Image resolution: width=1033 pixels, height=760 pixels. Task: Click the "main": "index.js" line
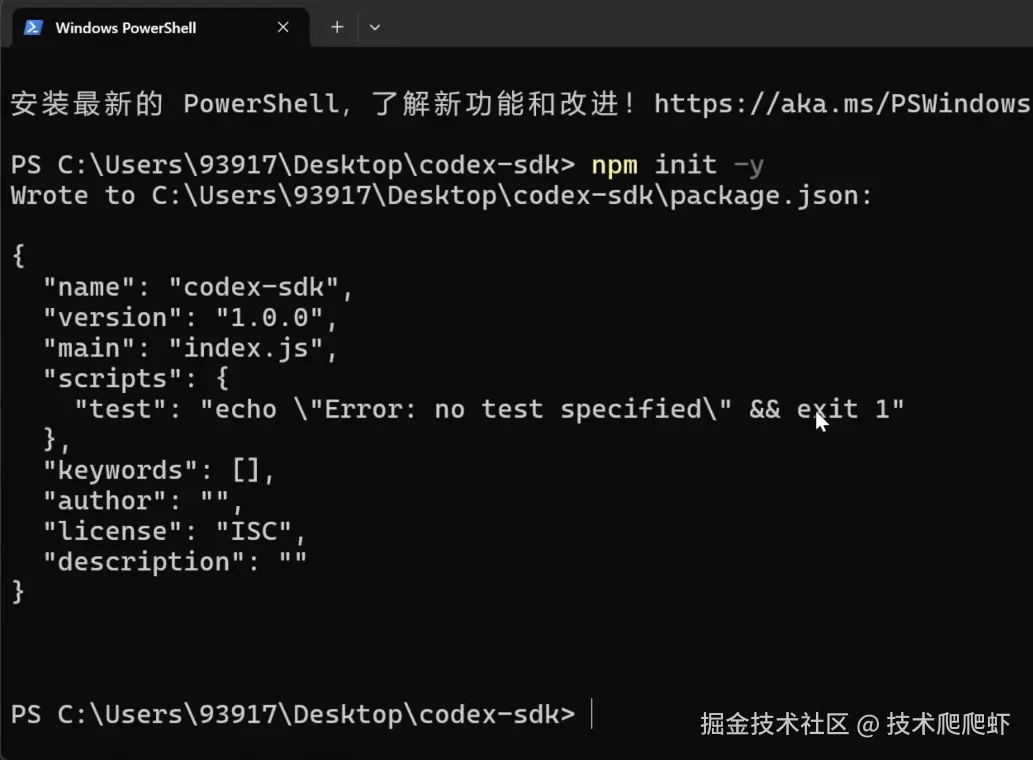click(x=190, y=348)
